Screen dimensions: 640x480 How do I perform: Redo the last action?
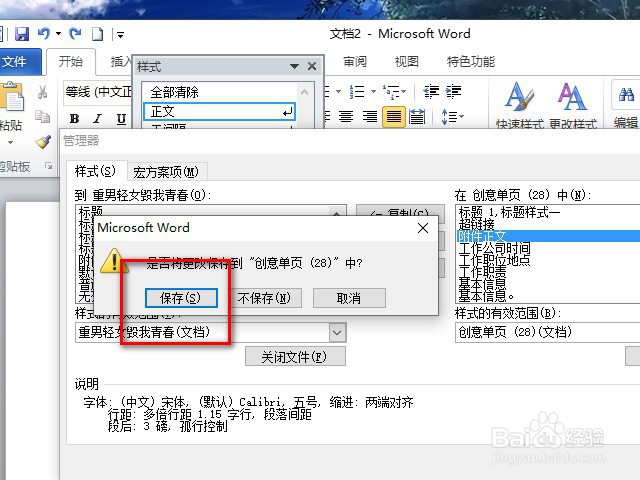[75, 33]
